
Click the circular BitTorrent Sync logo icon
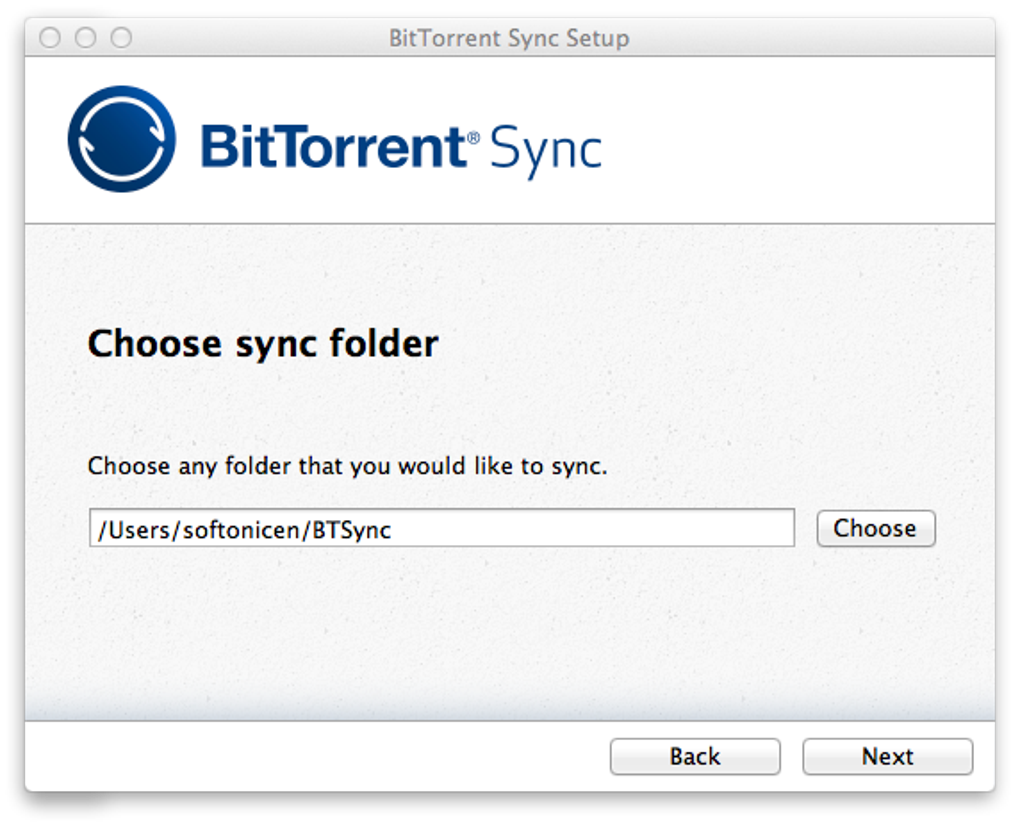pos(121,138)
